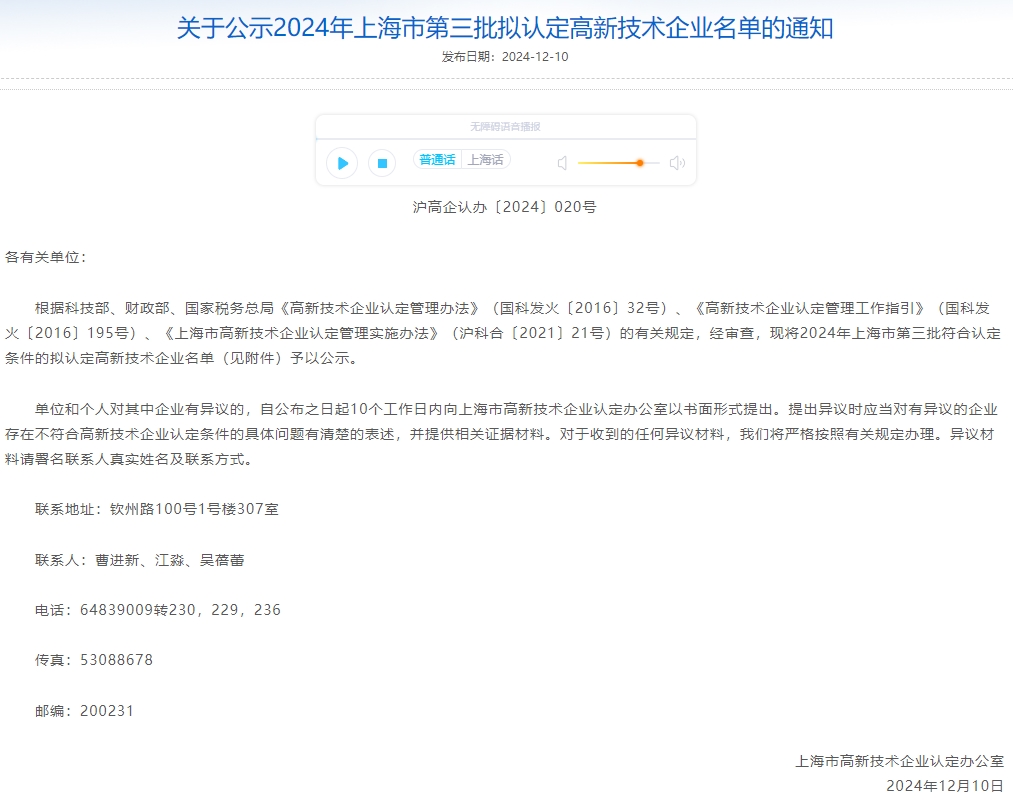Switch narration language to 上海话

pos(487,160)
